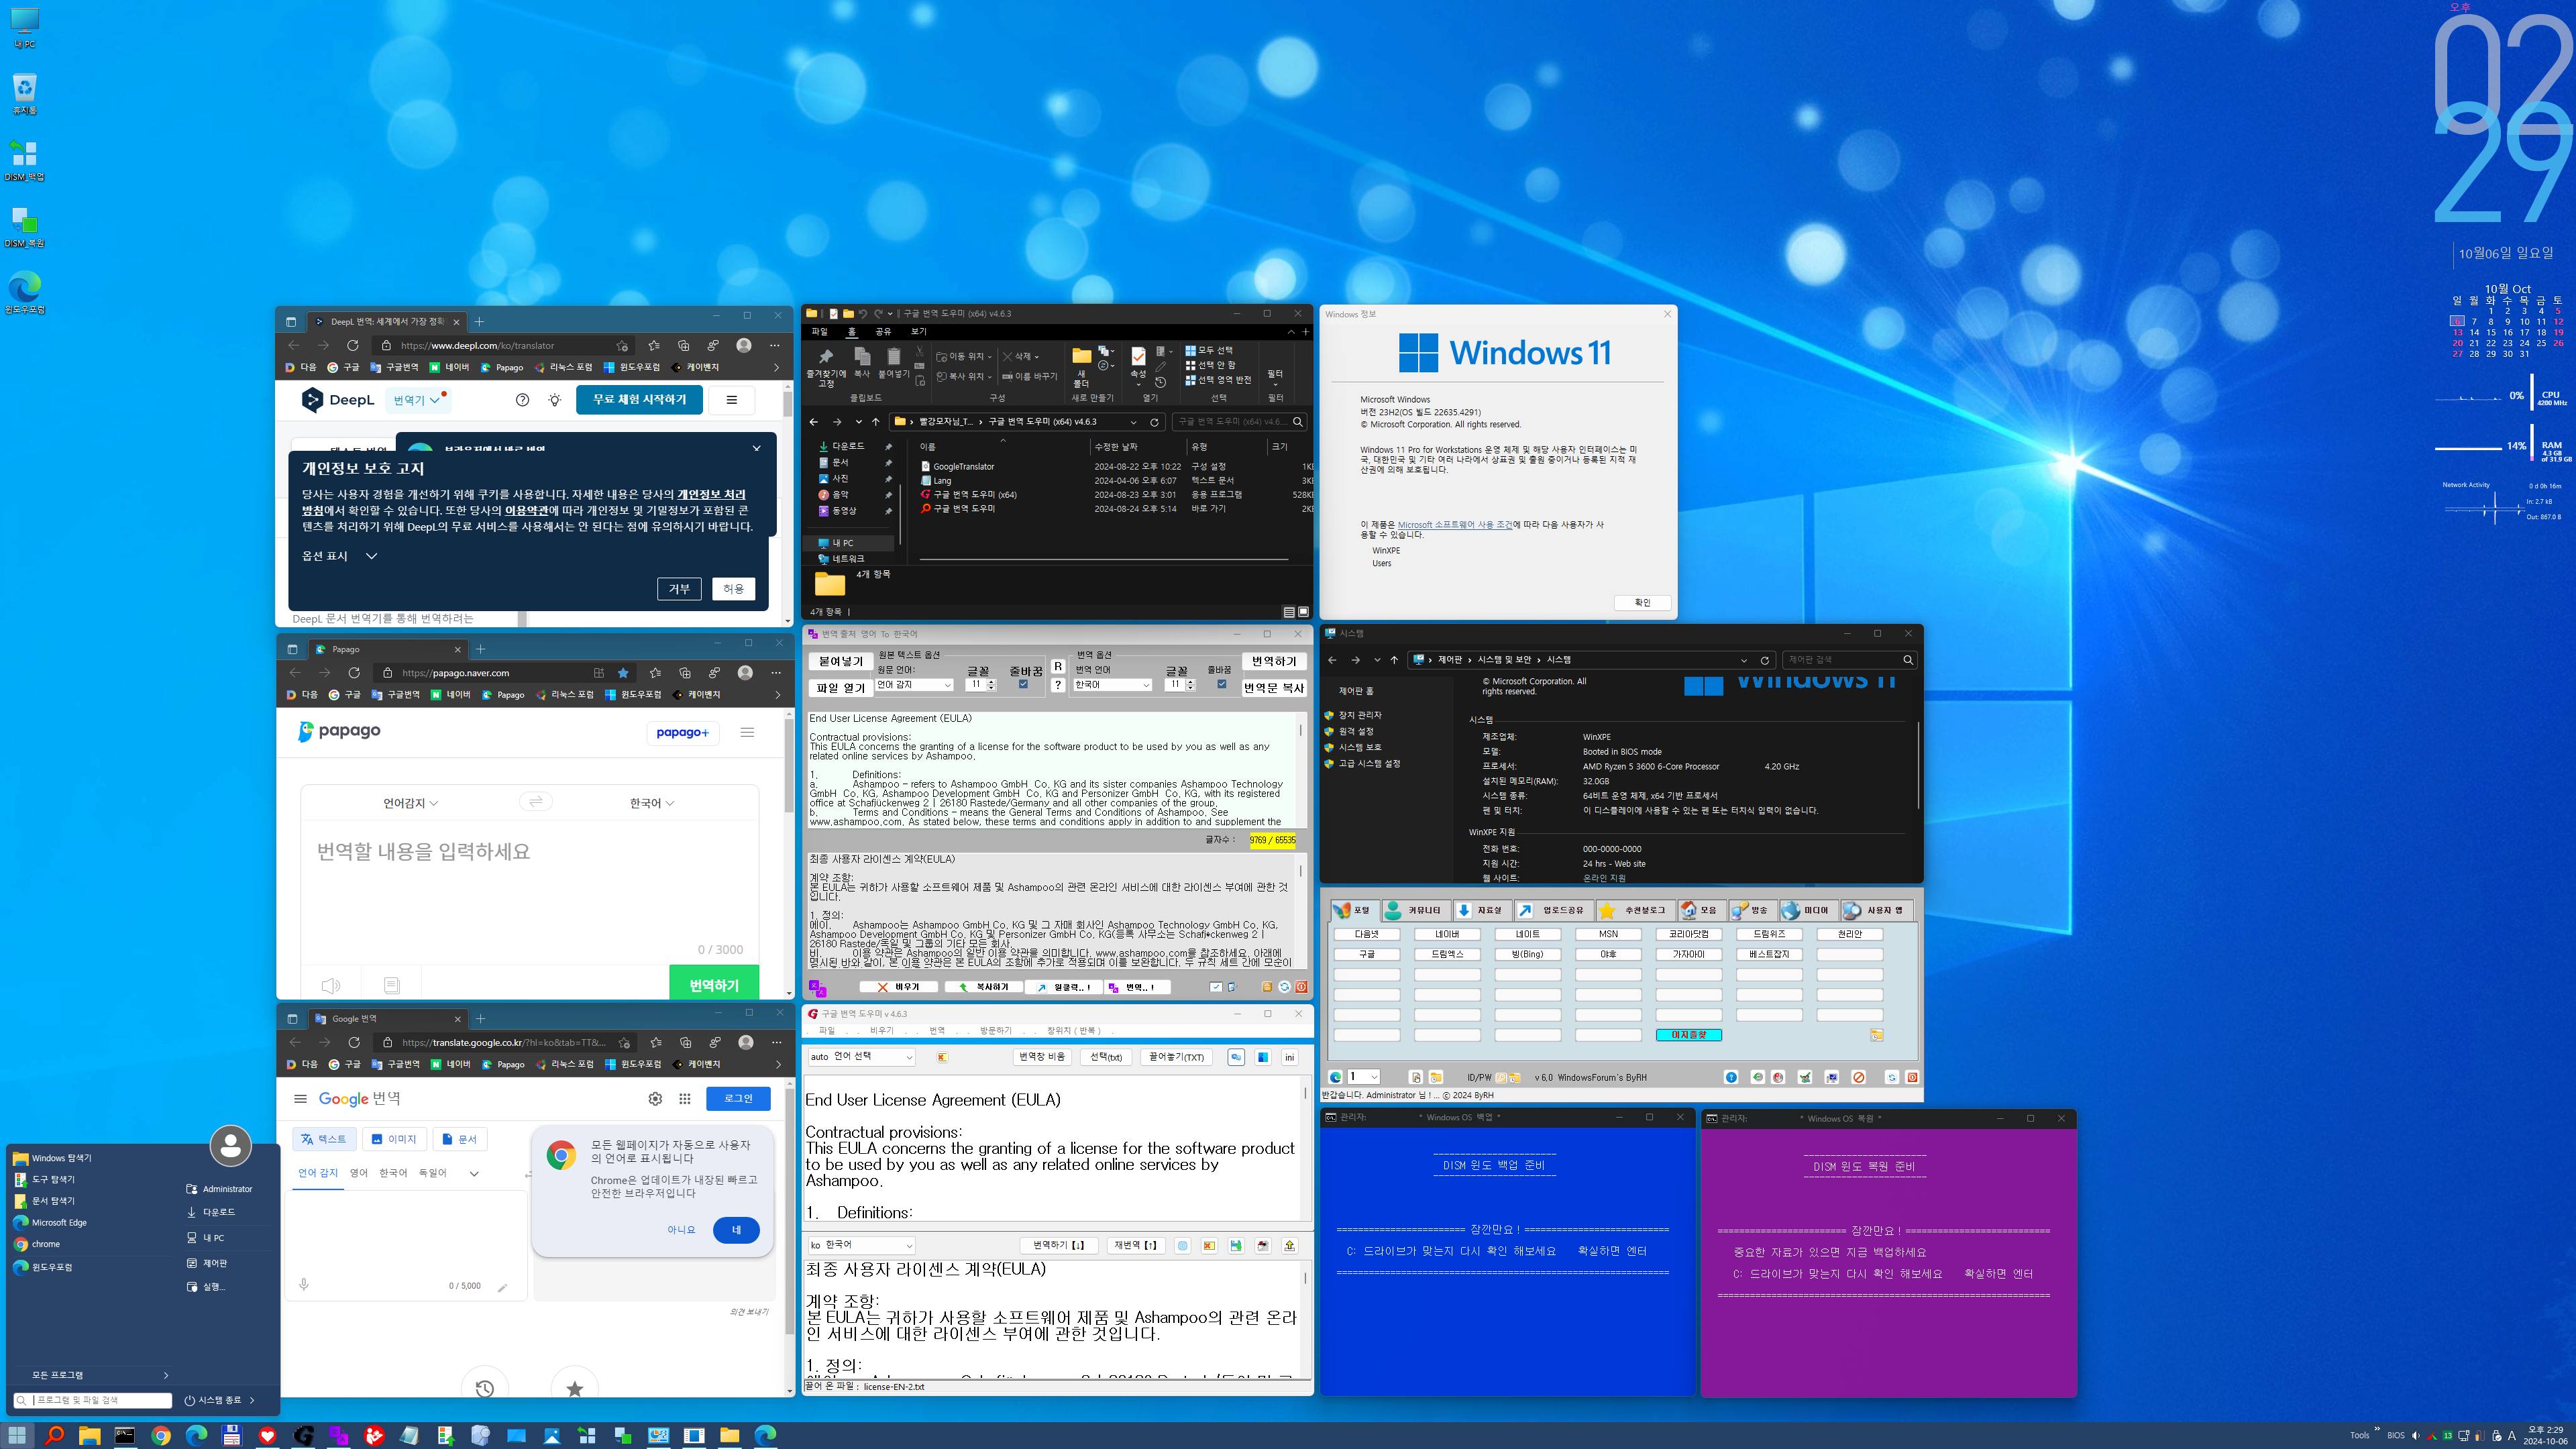Click the blue refresh icon in translator window bottom

(1284, 987)
